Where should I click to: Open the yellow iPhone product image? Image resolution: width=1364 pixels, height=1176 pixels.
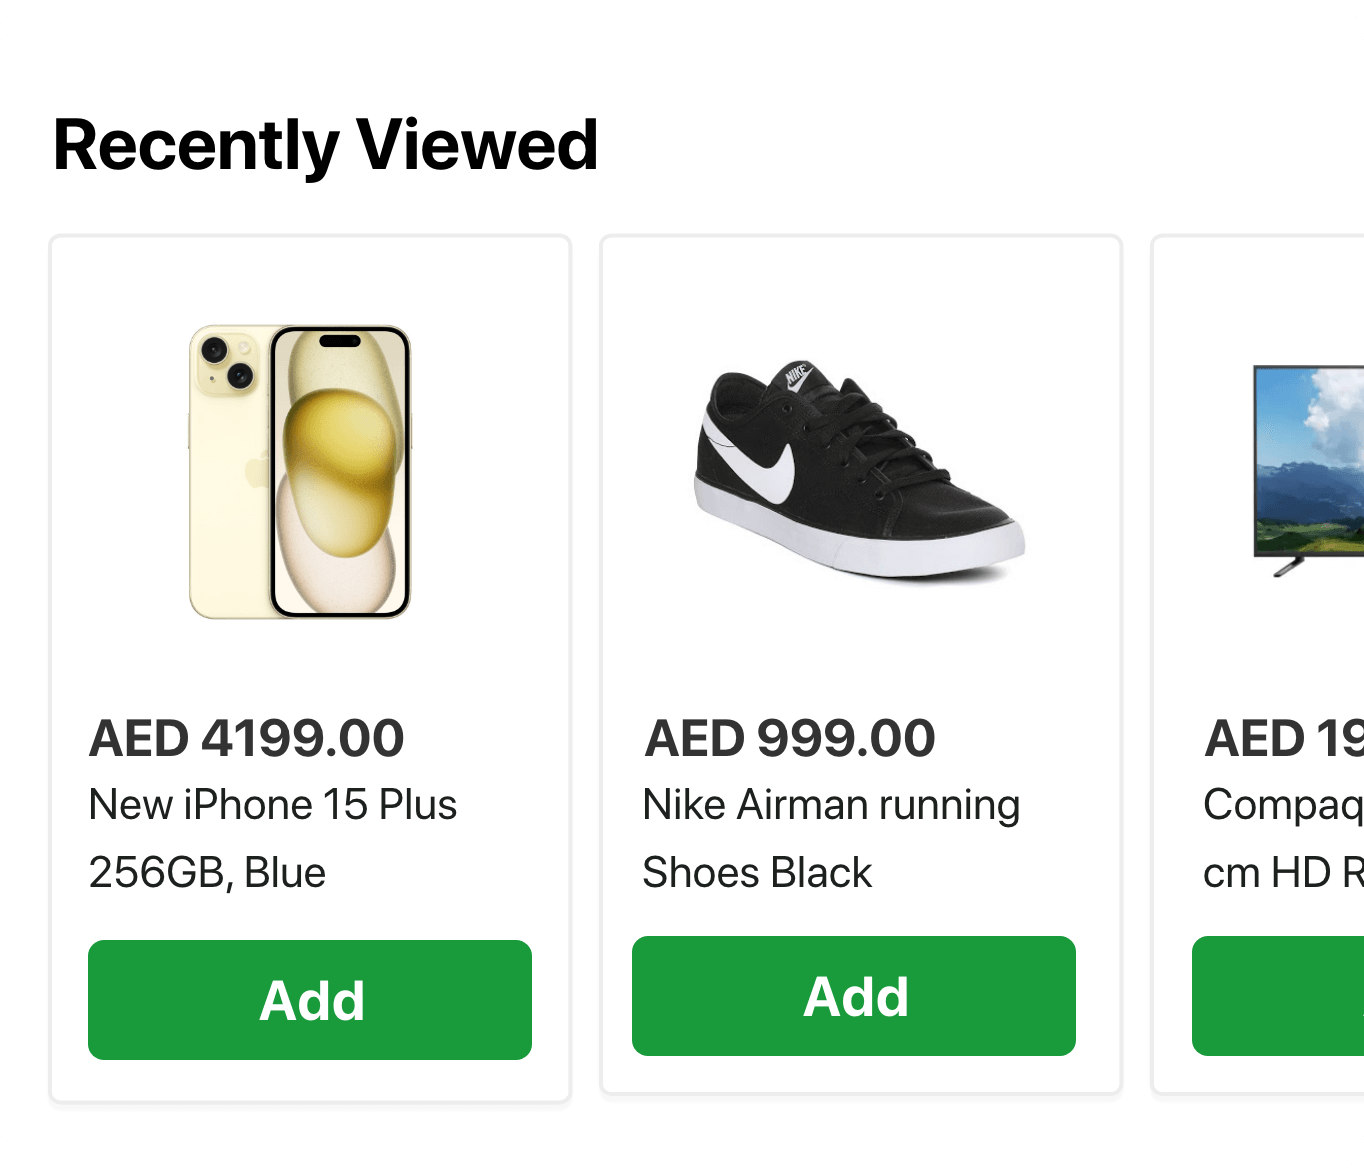tap(300, 471)
